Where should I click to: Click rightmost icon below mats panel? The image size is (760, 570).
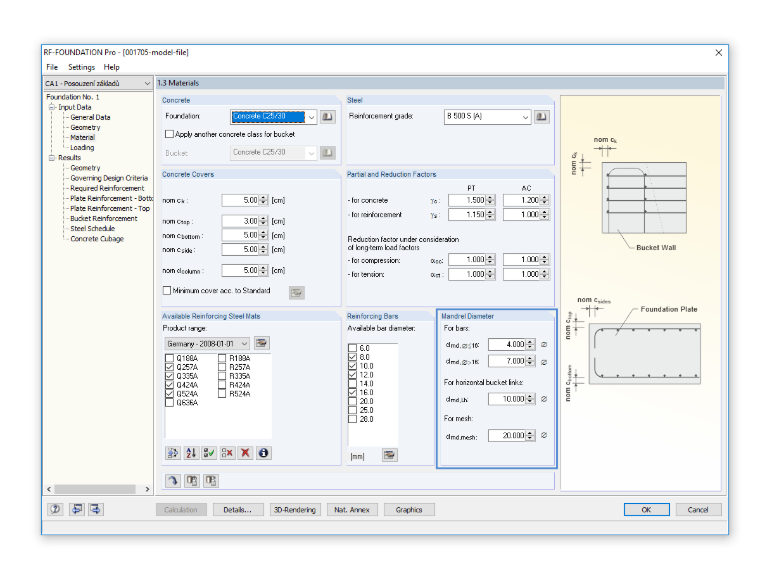click(x=211, y=480)
